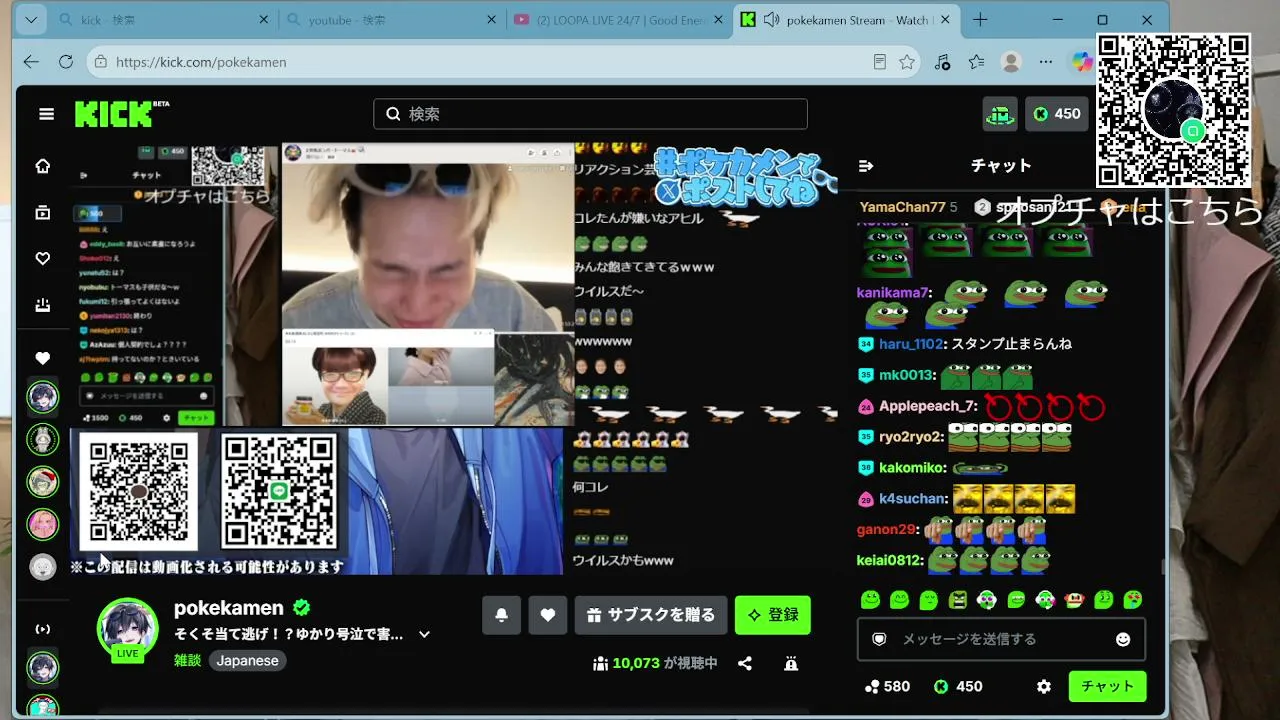Image resolution: width=1280 pixels, height=720 pixels.
Task: Click the last emote in quick emote bar
Action: (x=1133, y=600)
